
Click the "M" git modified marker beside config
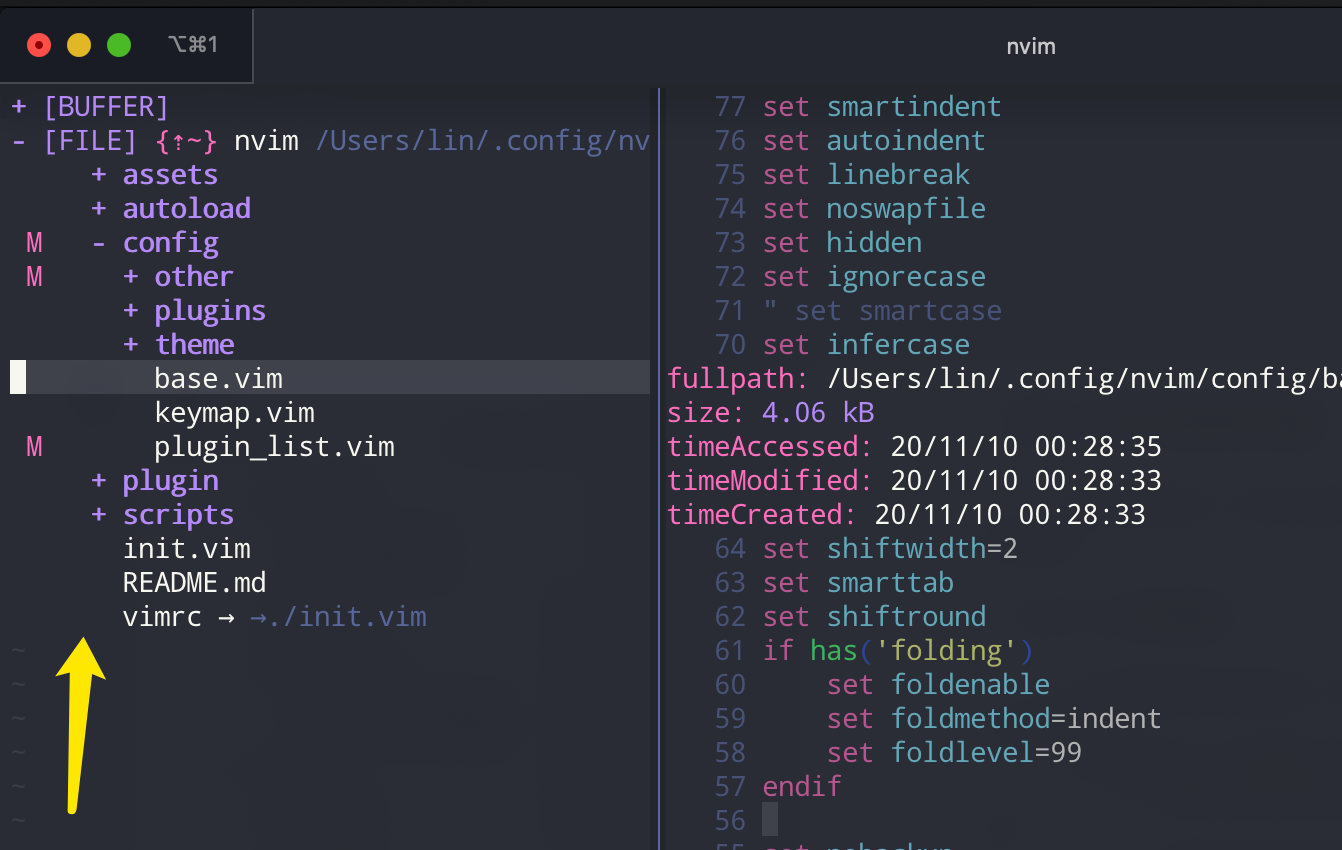(33, 242)
